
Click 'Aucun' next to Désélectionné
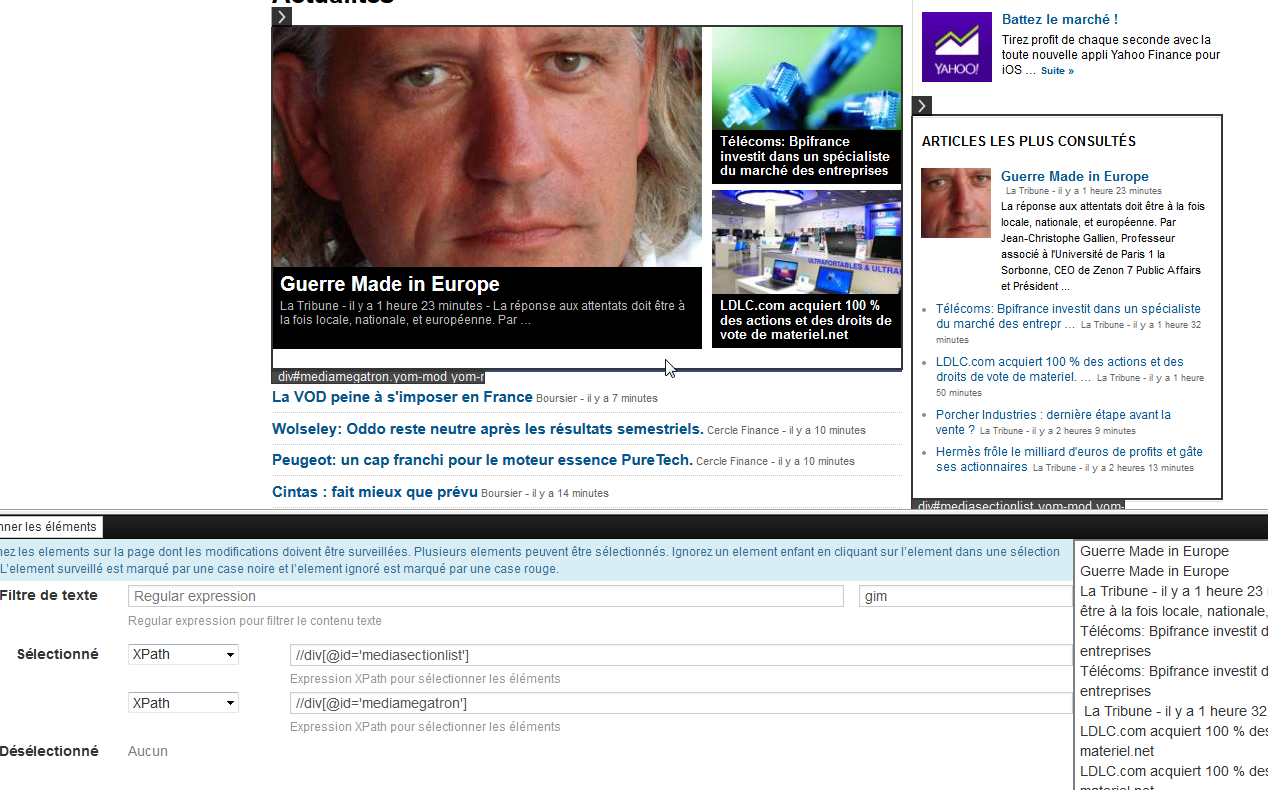pyautogui.click(x=148, y=751)
